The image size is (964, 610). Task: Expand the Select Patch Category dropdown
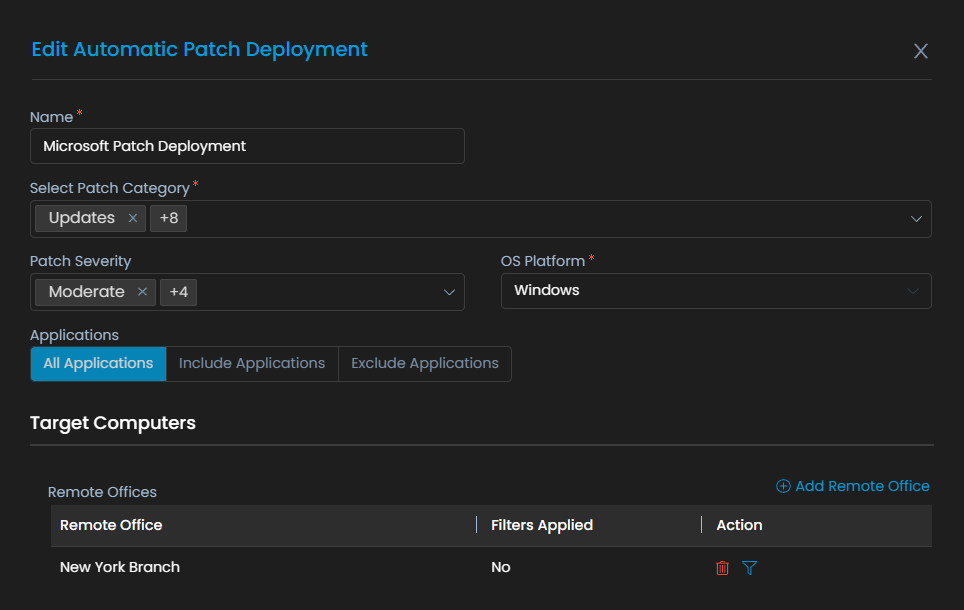point(916,219)
